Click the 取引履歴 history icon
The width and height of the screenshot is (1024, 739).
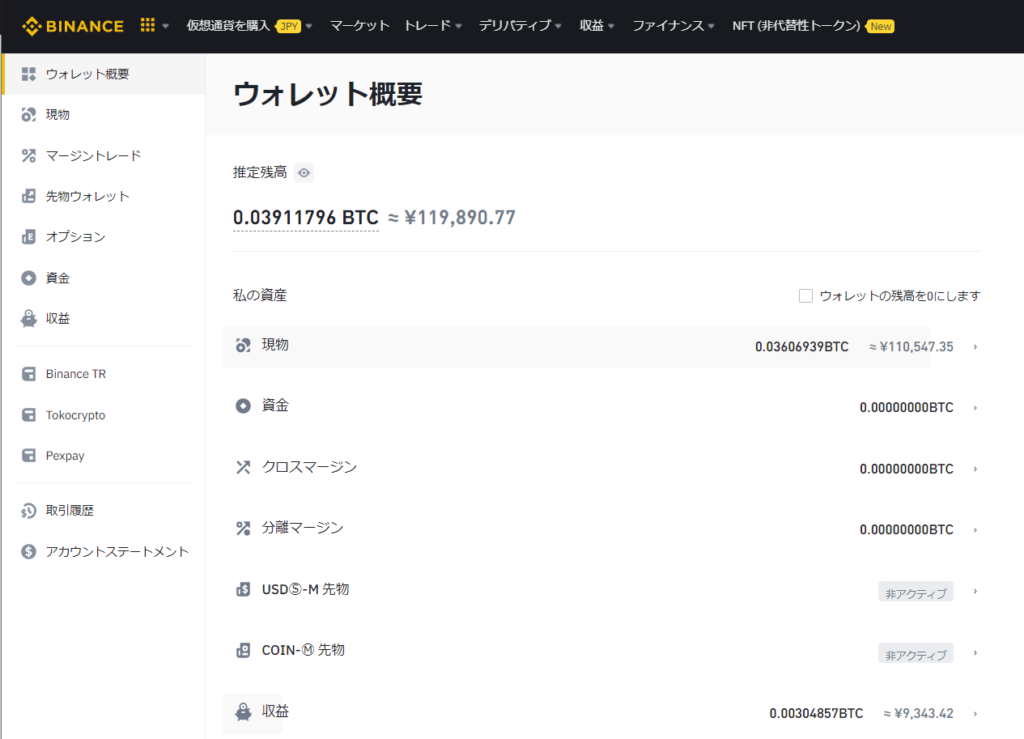(29, 511)
